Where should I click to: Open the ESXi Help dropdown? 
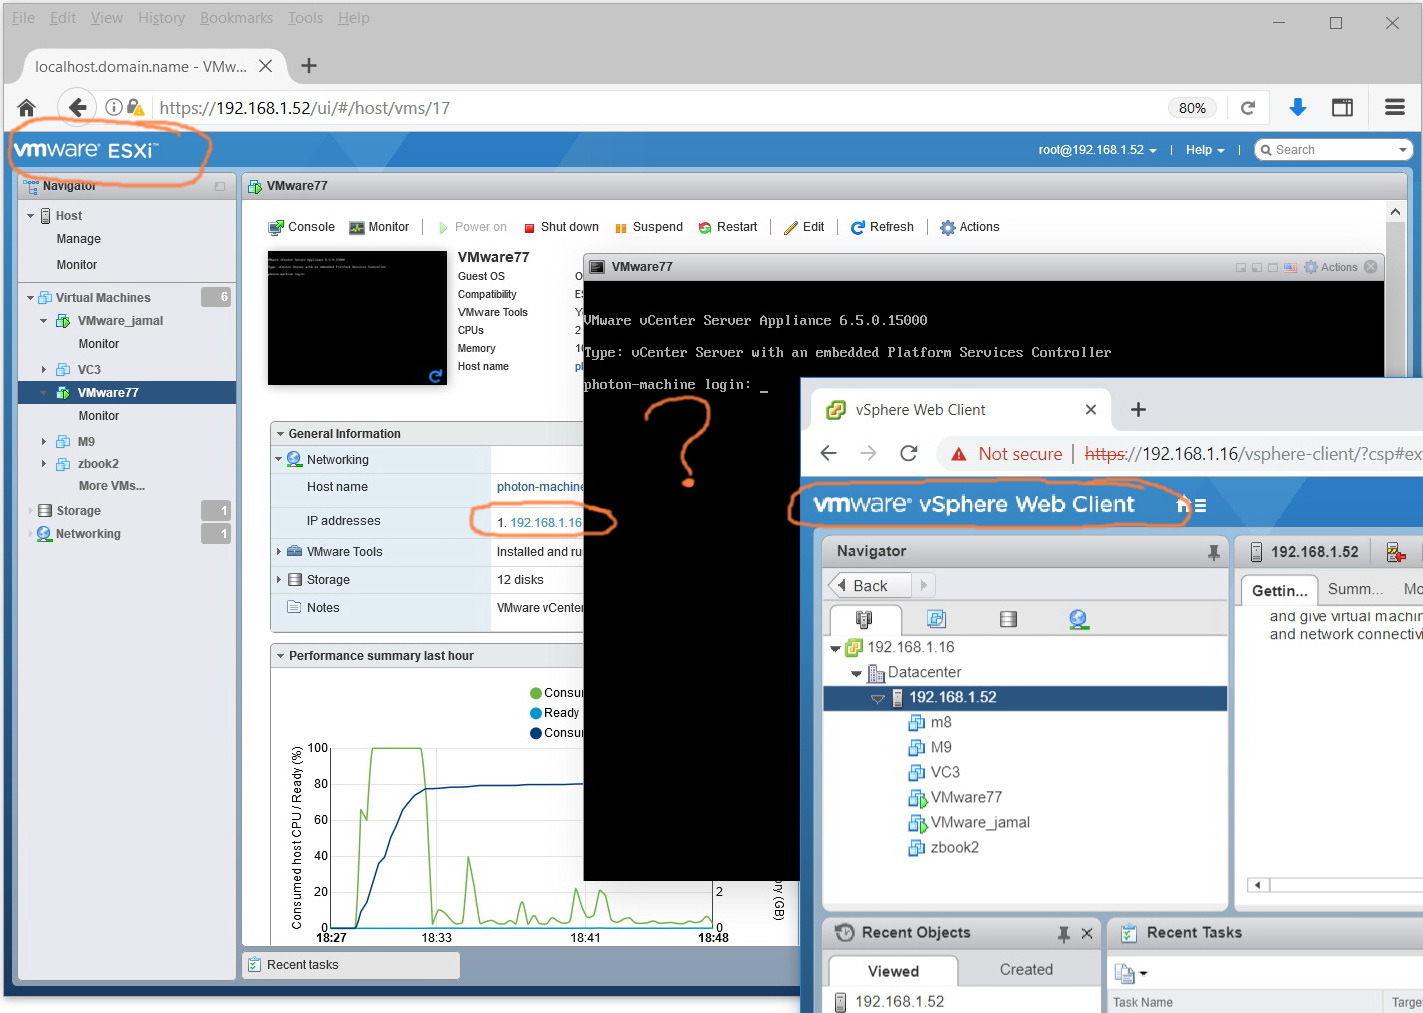[1205, 150]
